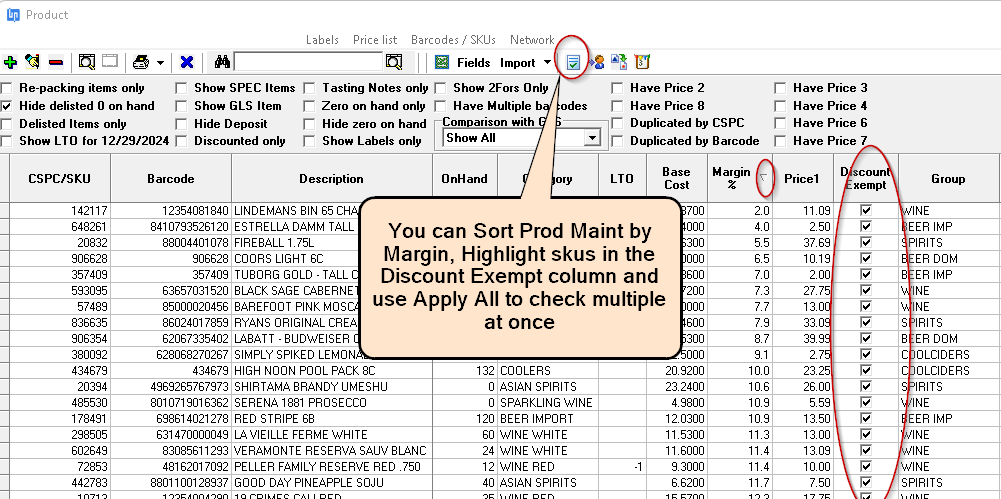This screenshot has height=499, width=1001.
Task: Check Duplicated by CSPC
Action: point(617,123)
